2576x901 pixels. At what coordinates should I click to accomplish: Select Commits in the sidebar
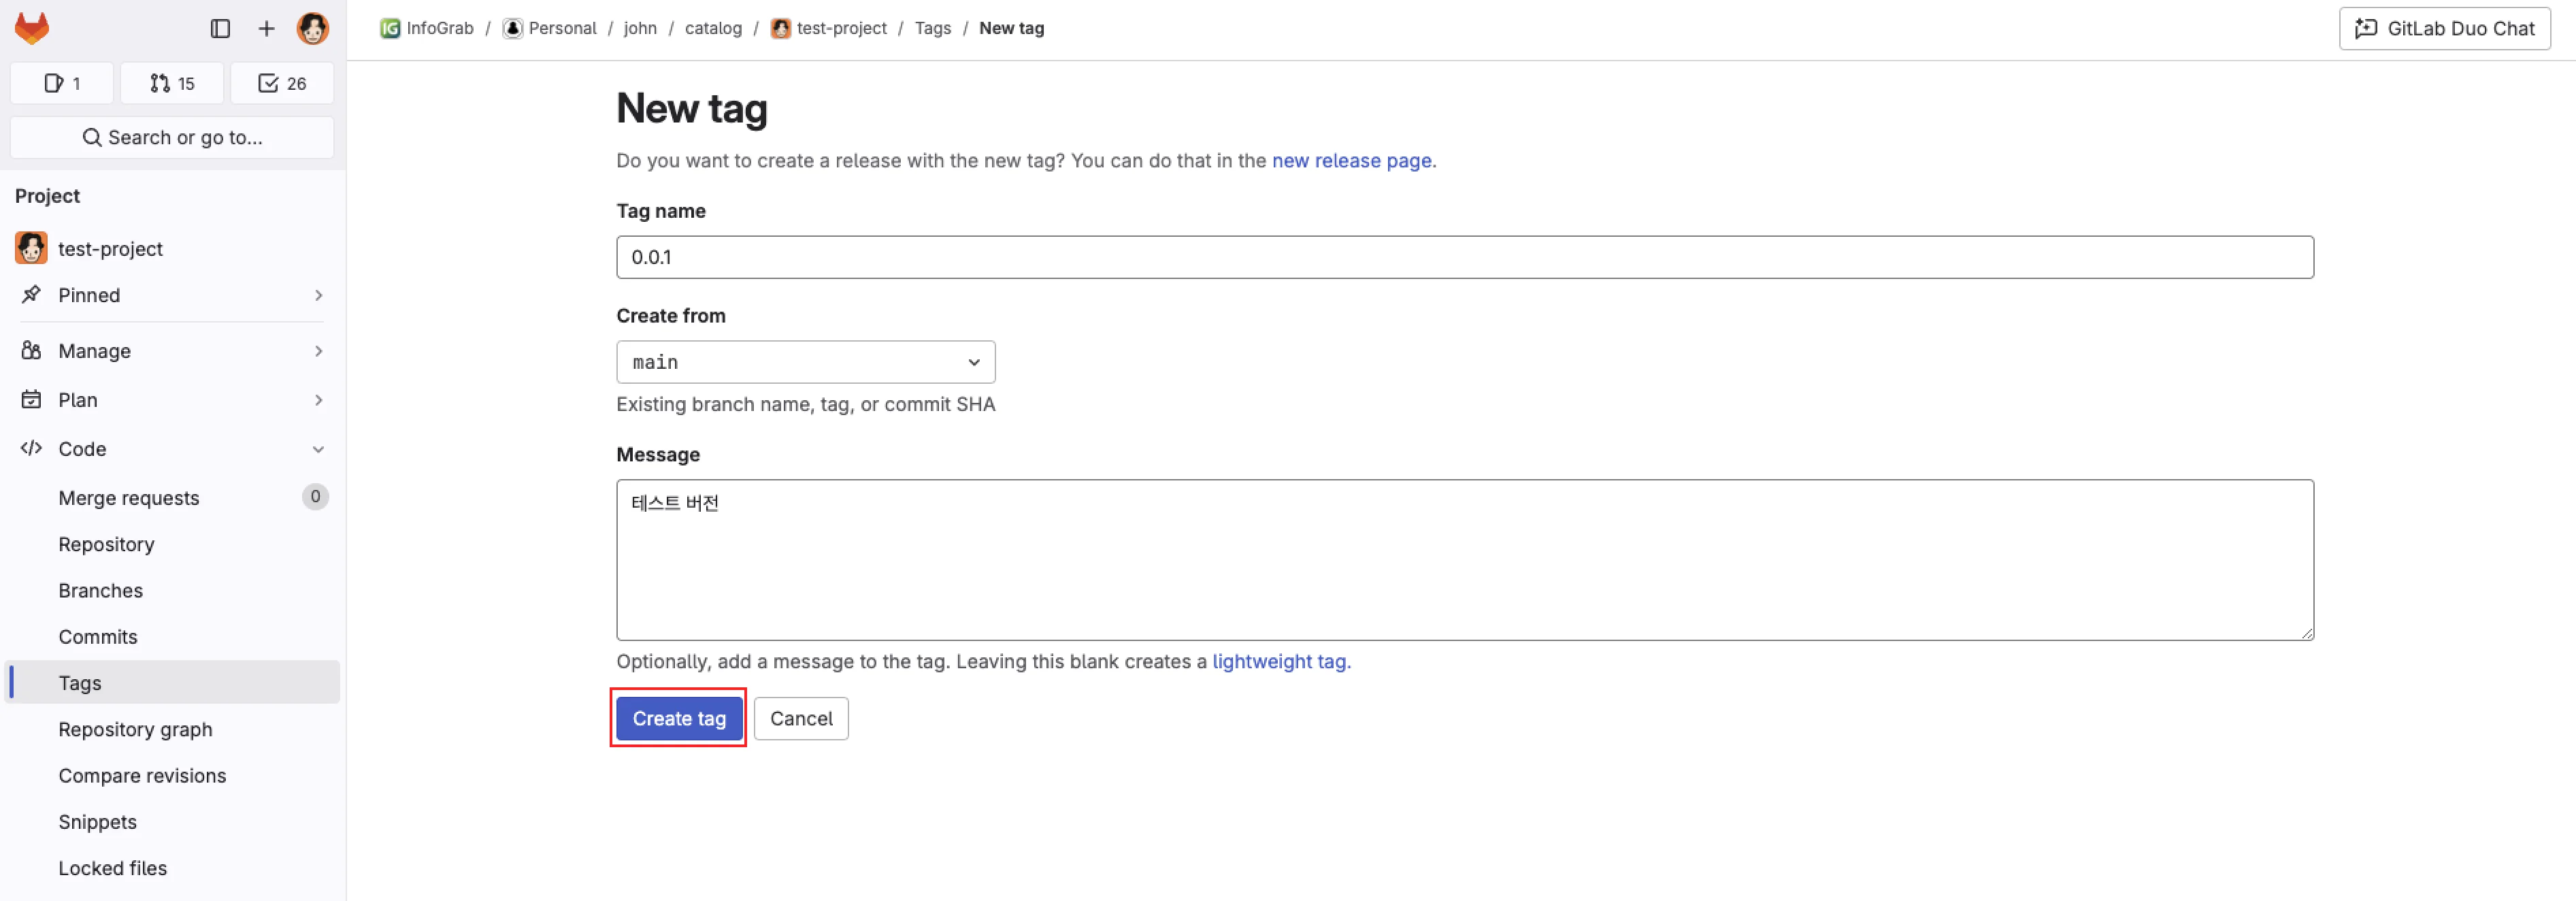pos(98,636)
